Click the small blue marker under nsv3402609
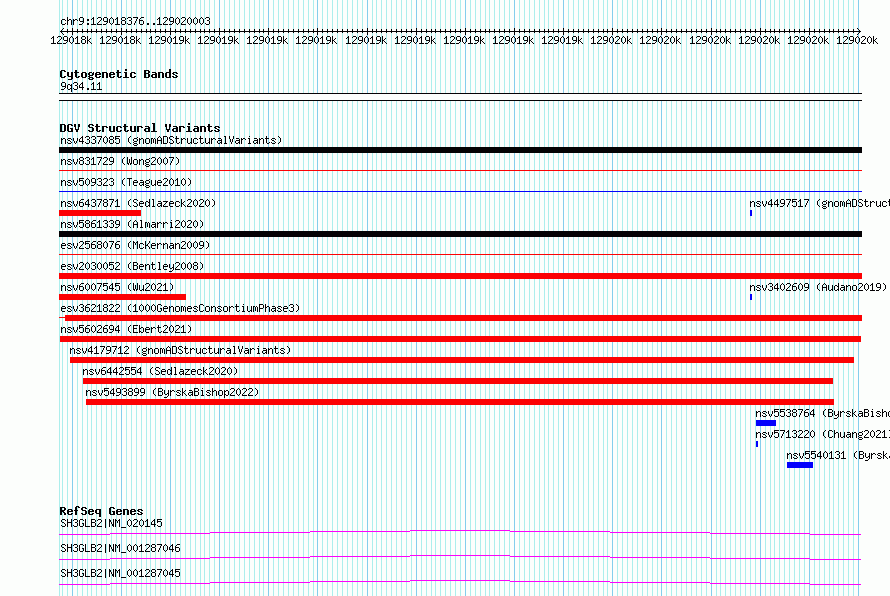The height and width of the screenshot is (596, 890). tap(751, 297)
